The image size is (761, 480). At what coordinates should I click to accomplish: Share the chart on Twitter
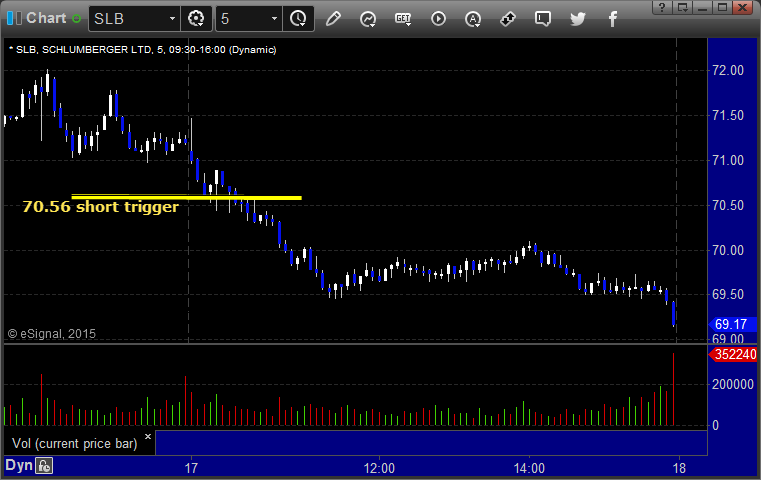[x=578, y=19]
